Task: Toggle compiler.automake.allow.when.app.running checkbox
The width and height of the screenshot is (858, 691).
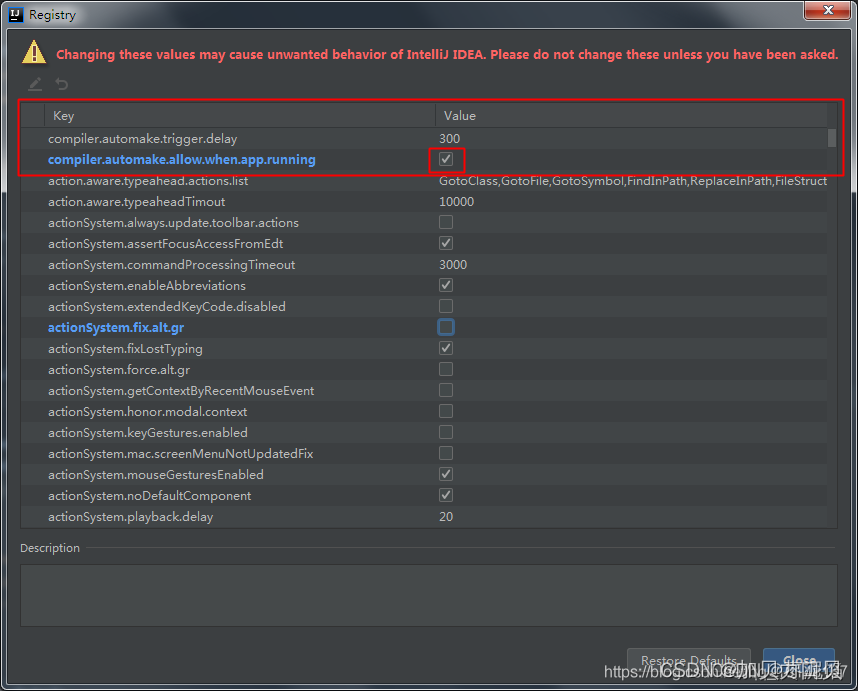Action: [446, 159]
